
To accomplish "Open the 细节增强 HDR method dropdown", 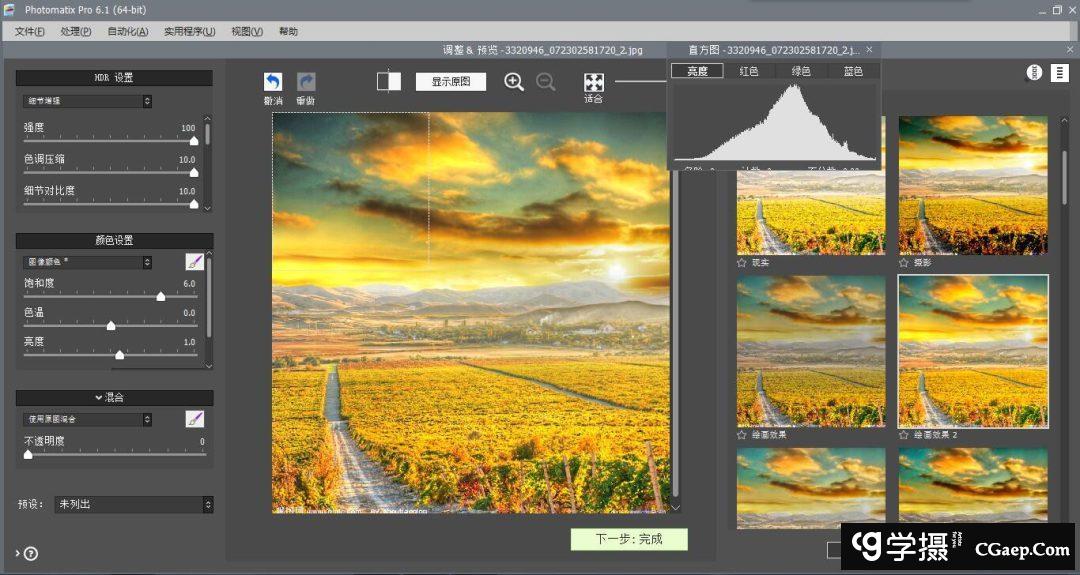I will pyautogui.click(x=87, y=101).
